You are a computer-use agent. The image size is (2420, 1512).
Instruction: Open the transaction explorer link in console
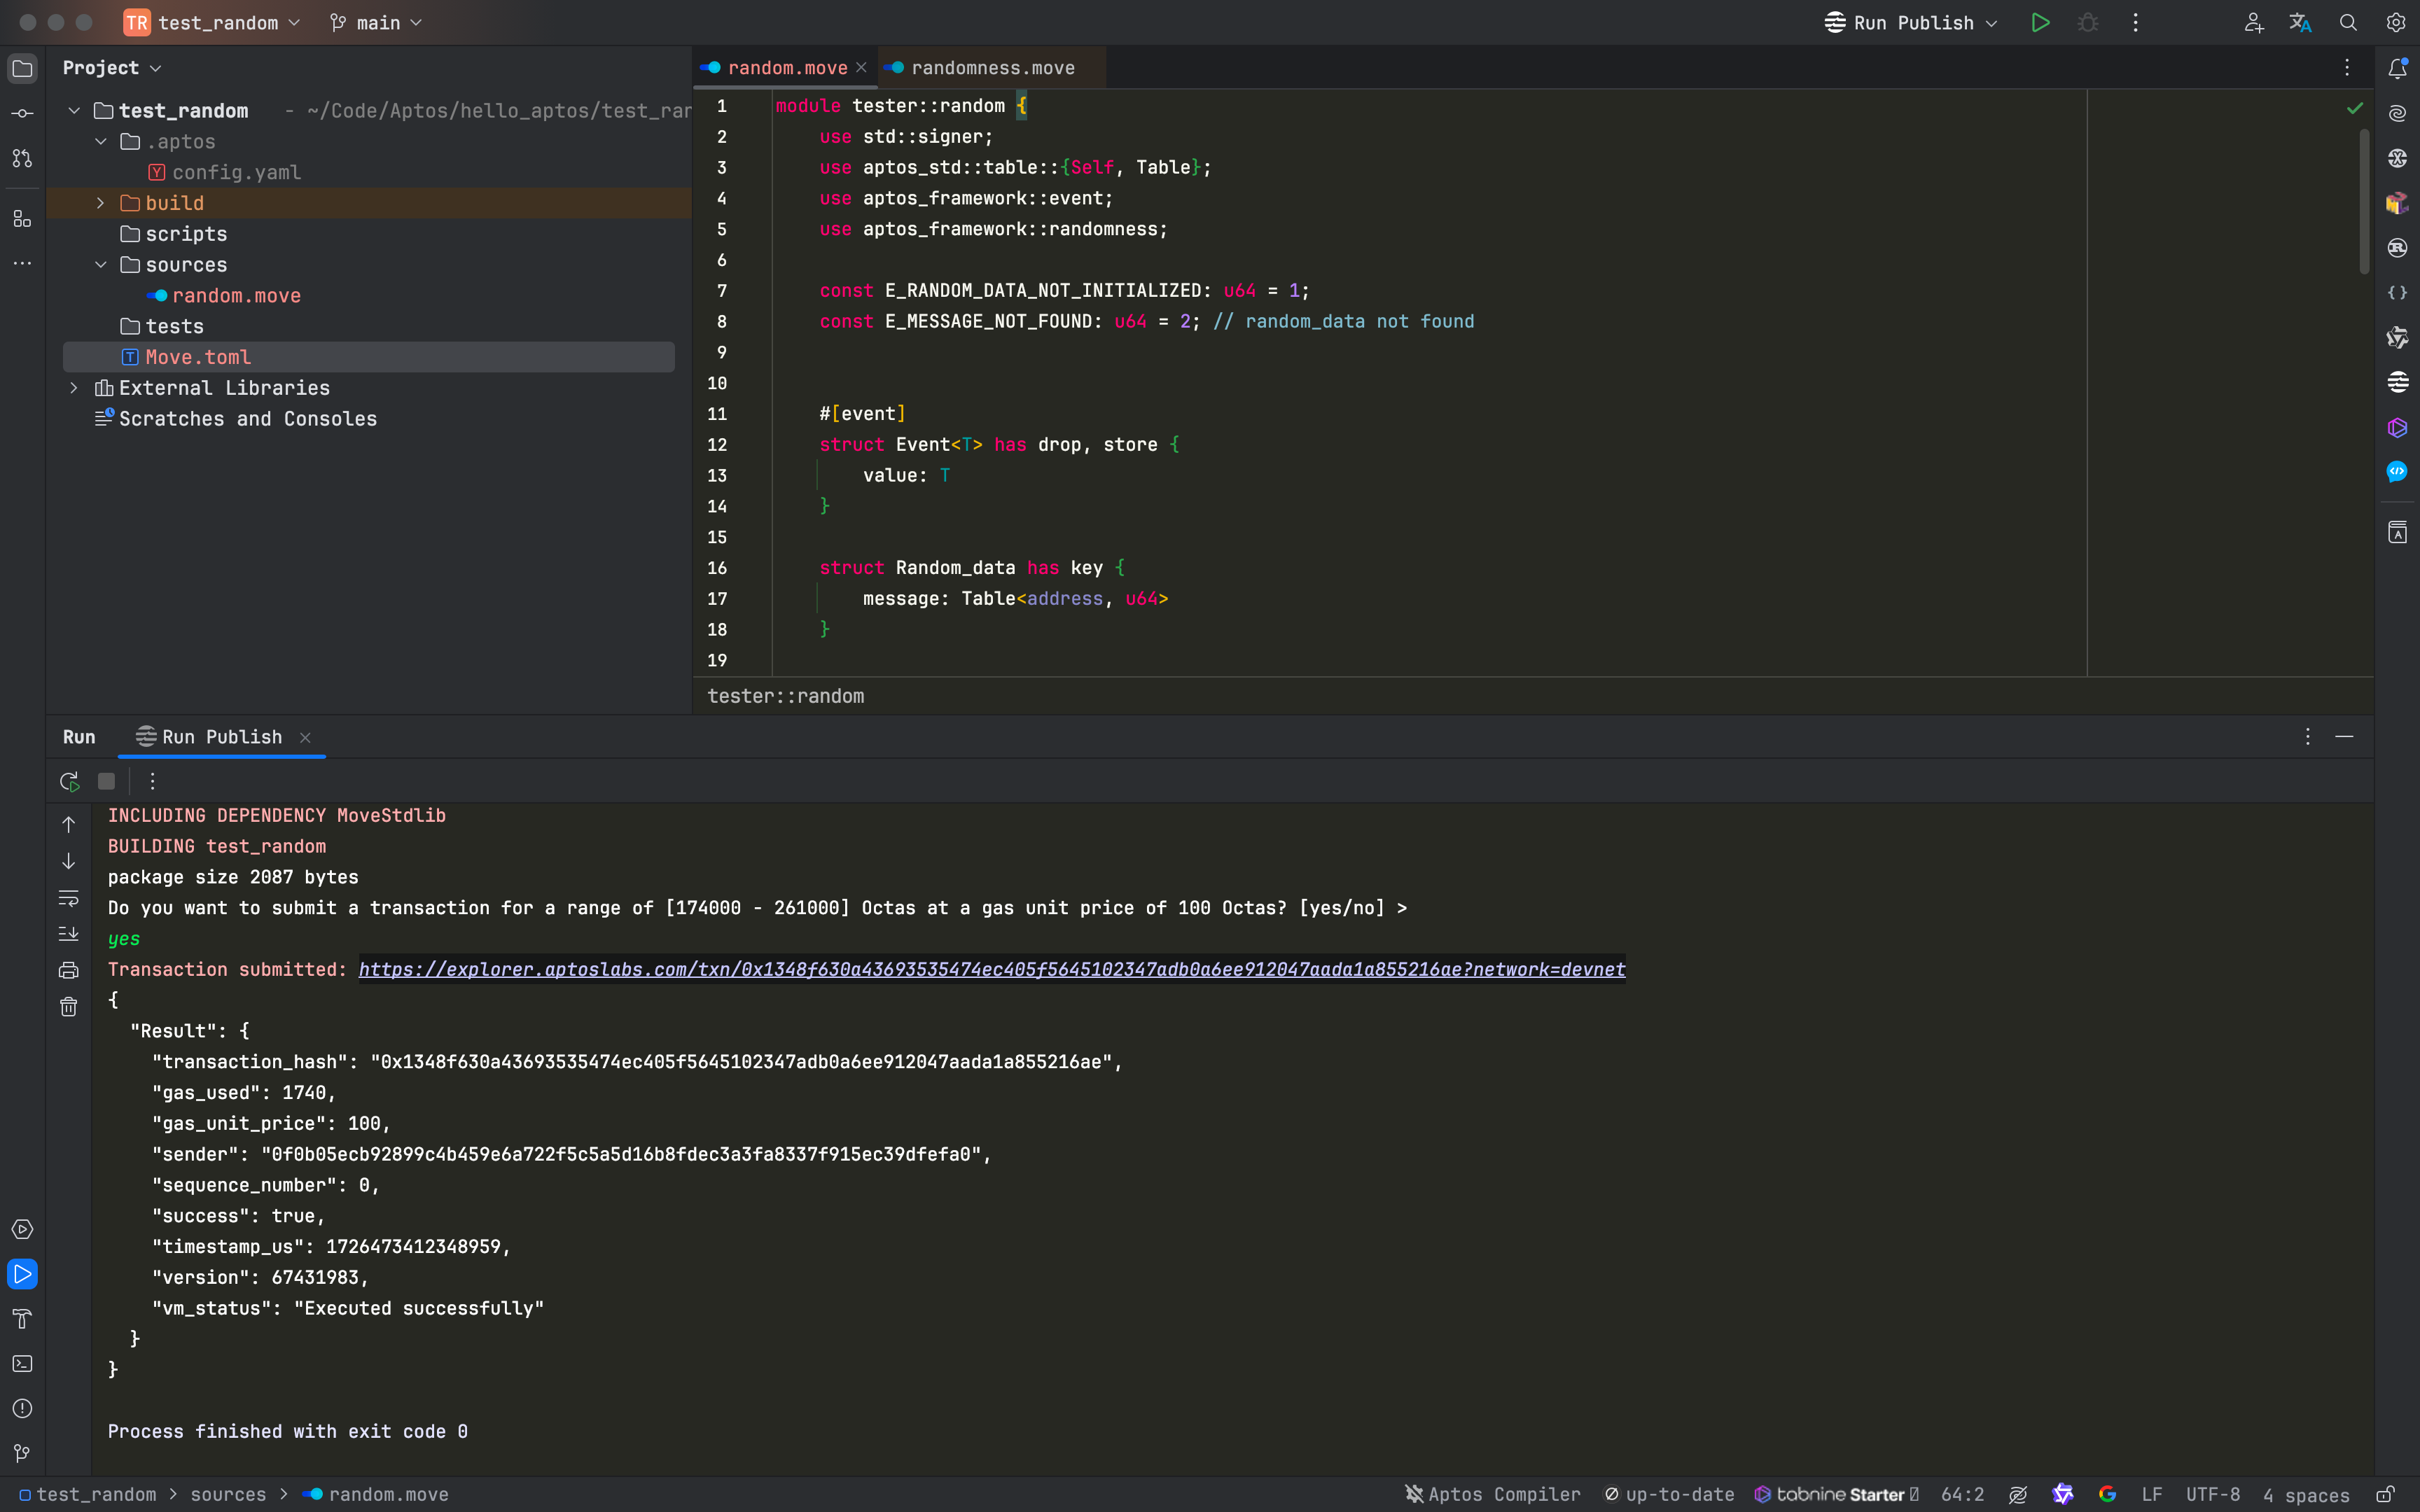click(992, 969)
